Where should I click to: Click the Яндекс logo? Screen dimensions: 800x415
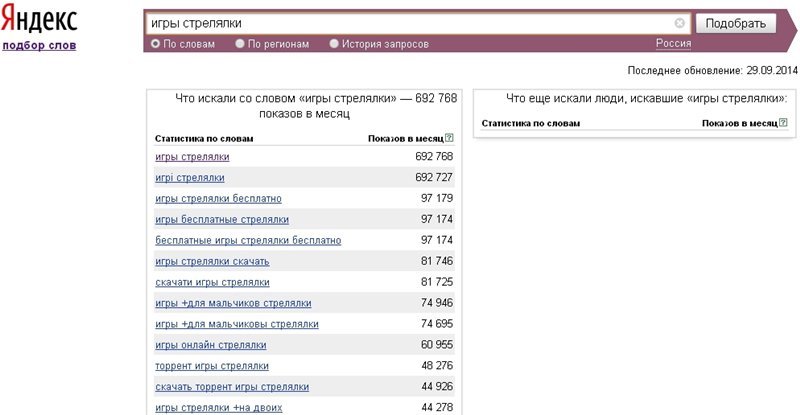[39, 20]
